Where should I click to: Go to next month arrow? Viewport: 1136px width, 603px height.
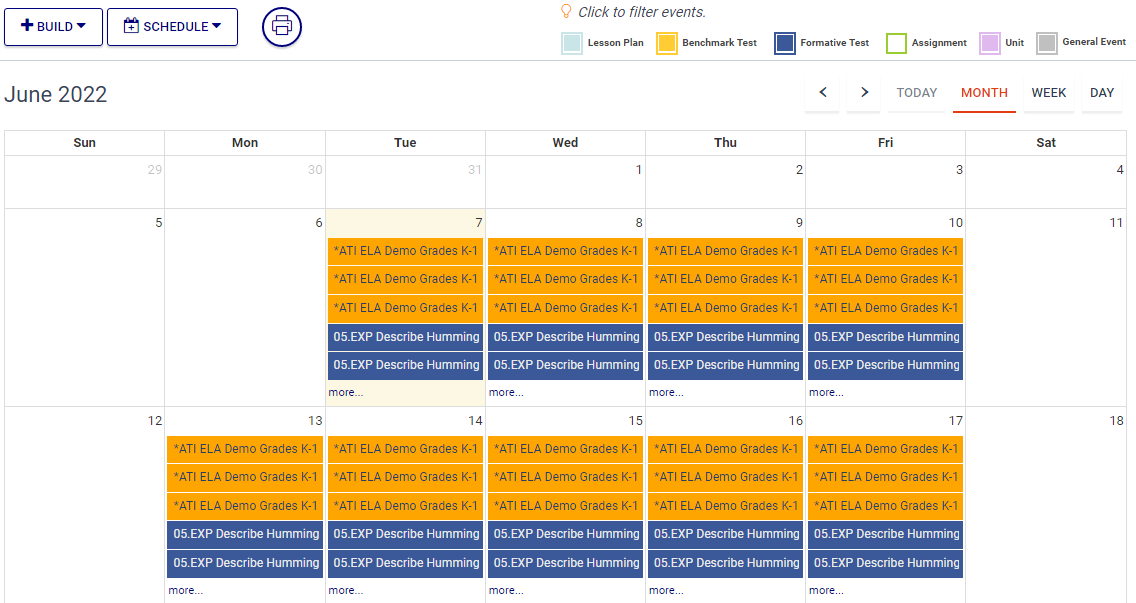(864, 92)
